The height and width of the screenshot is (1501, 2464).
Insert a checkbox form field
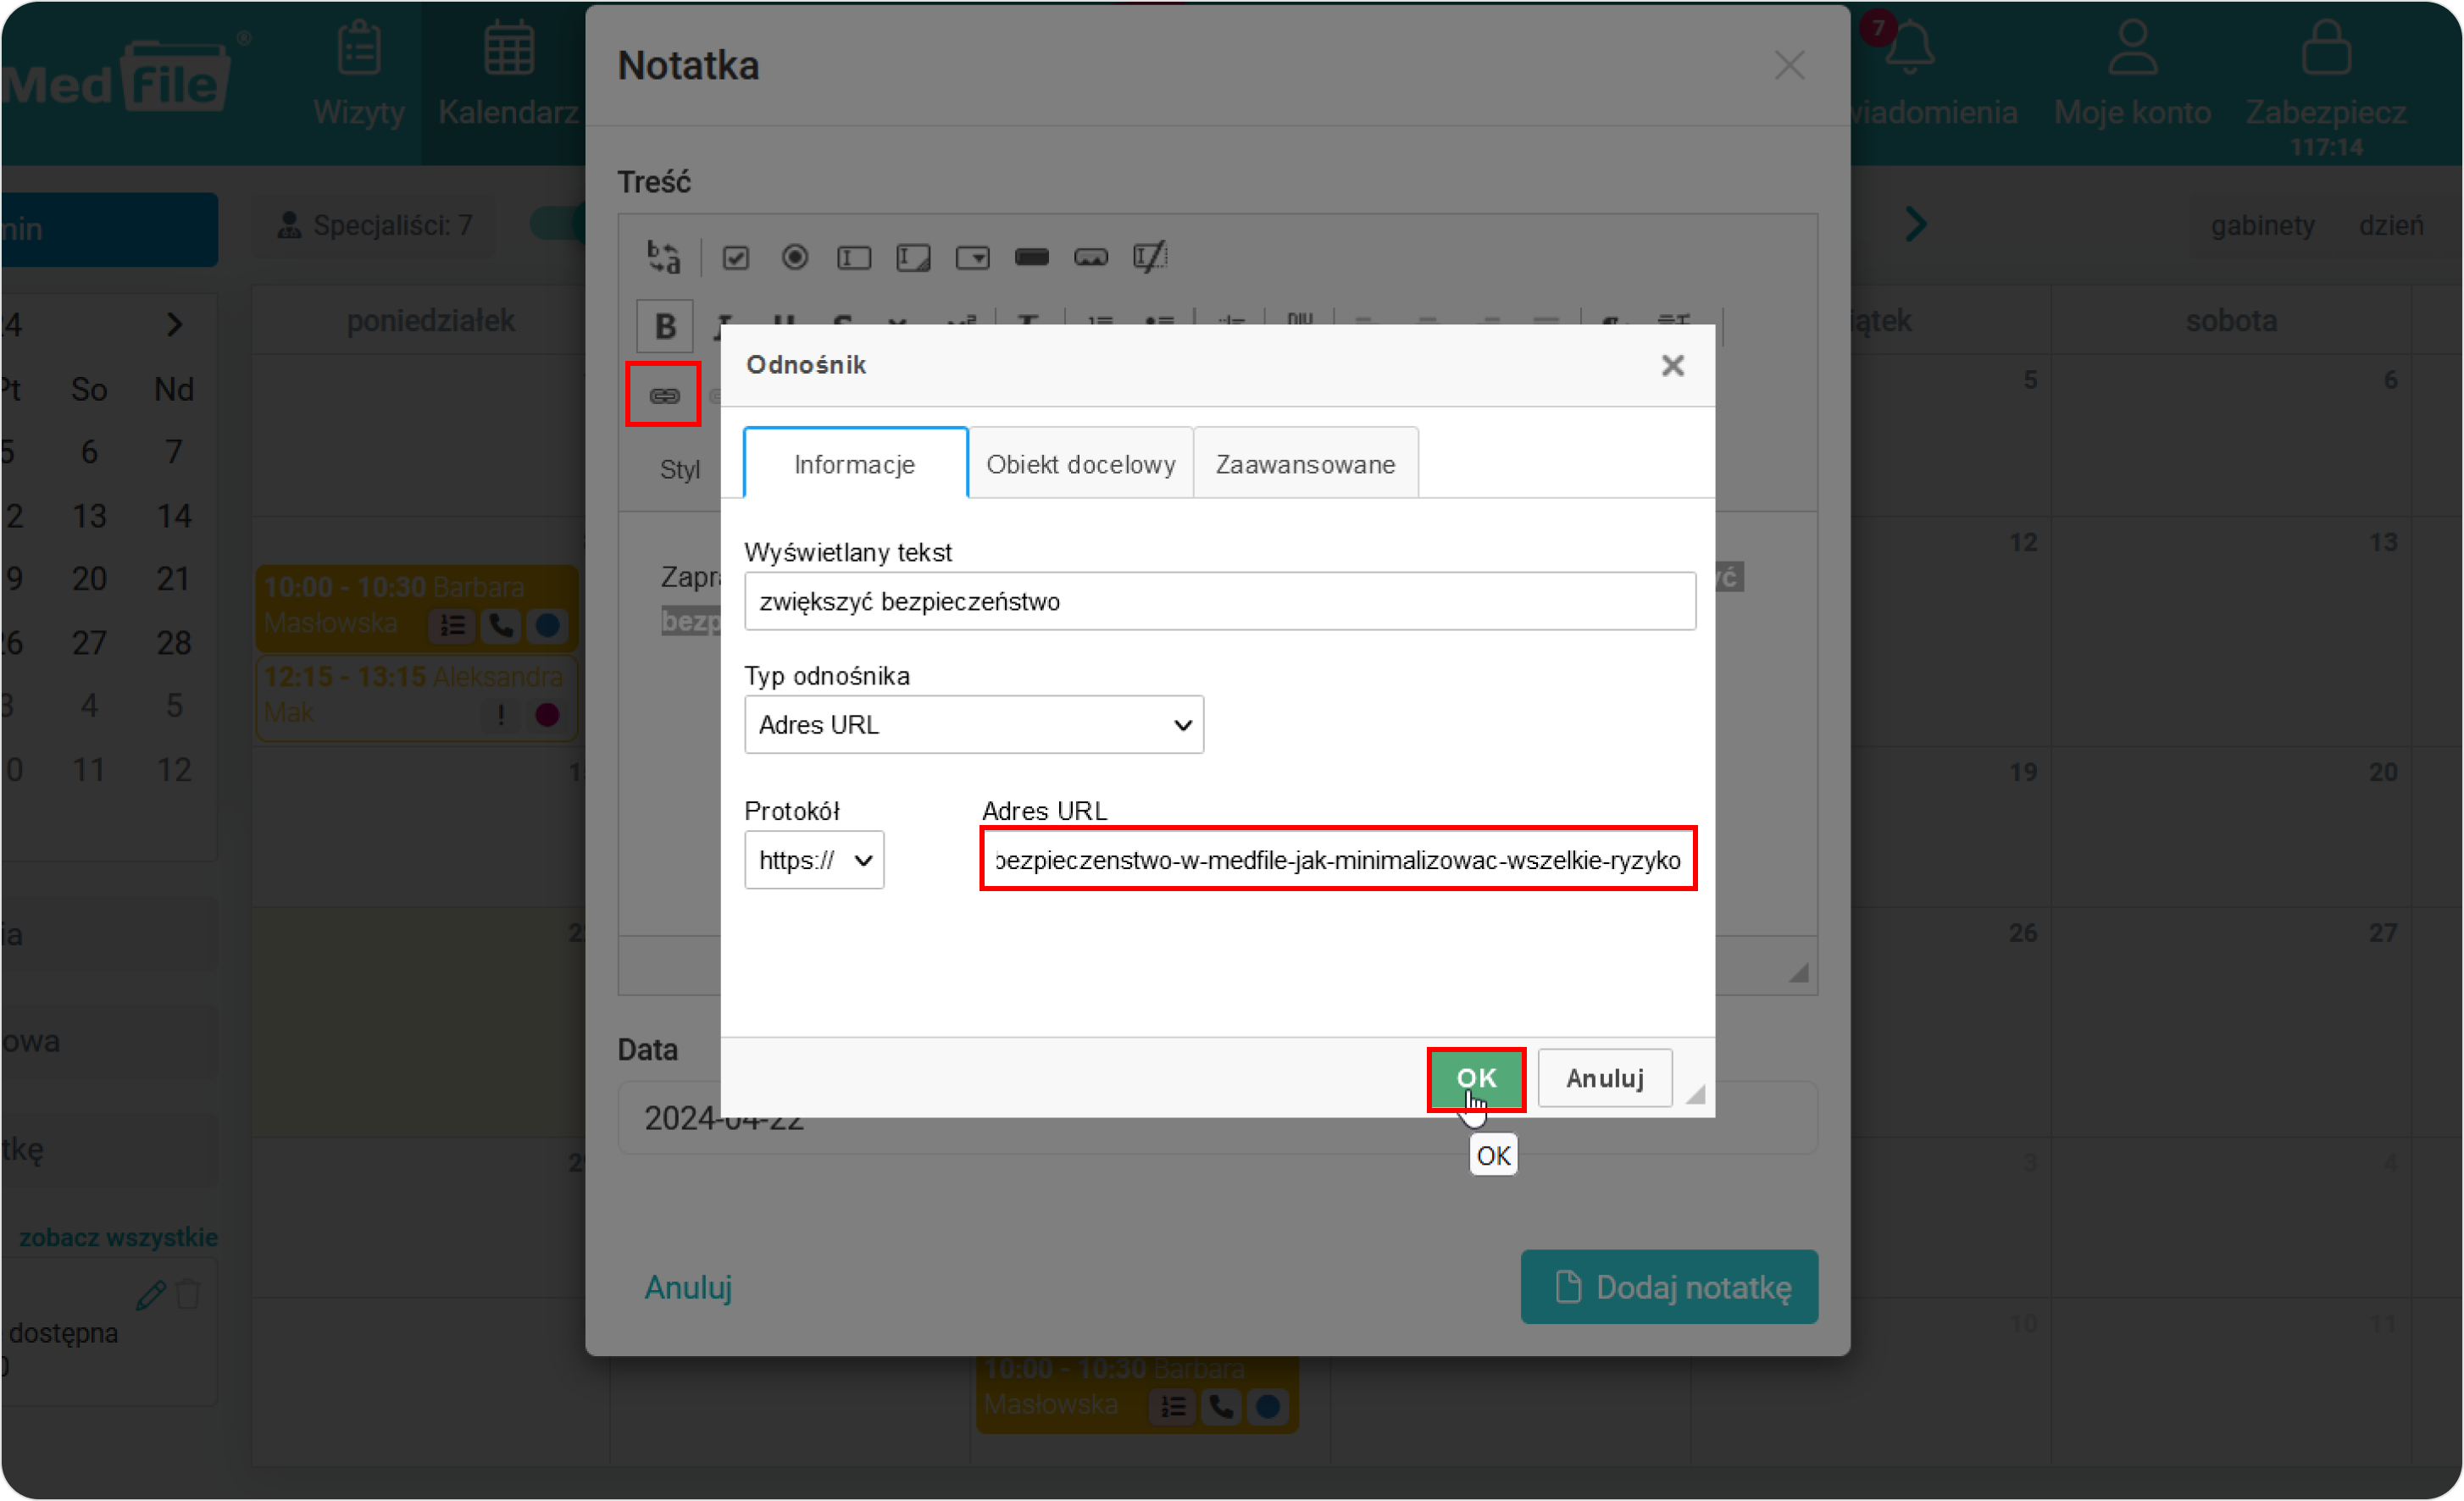736,258
